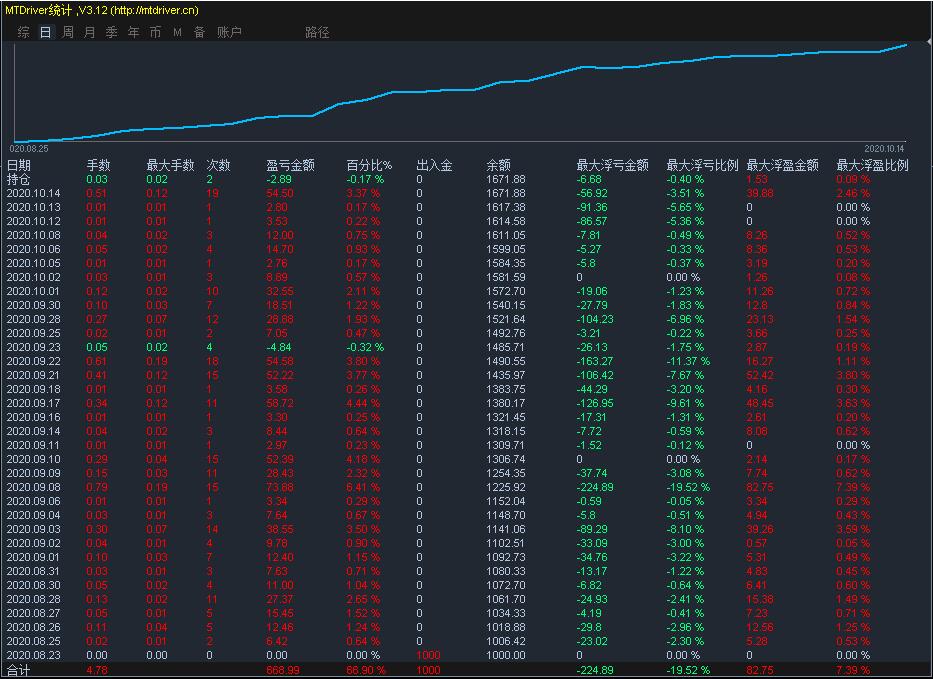Switch to the 年 yearly tab
This screenshot has width=933, height=679.
coord(133,32)
